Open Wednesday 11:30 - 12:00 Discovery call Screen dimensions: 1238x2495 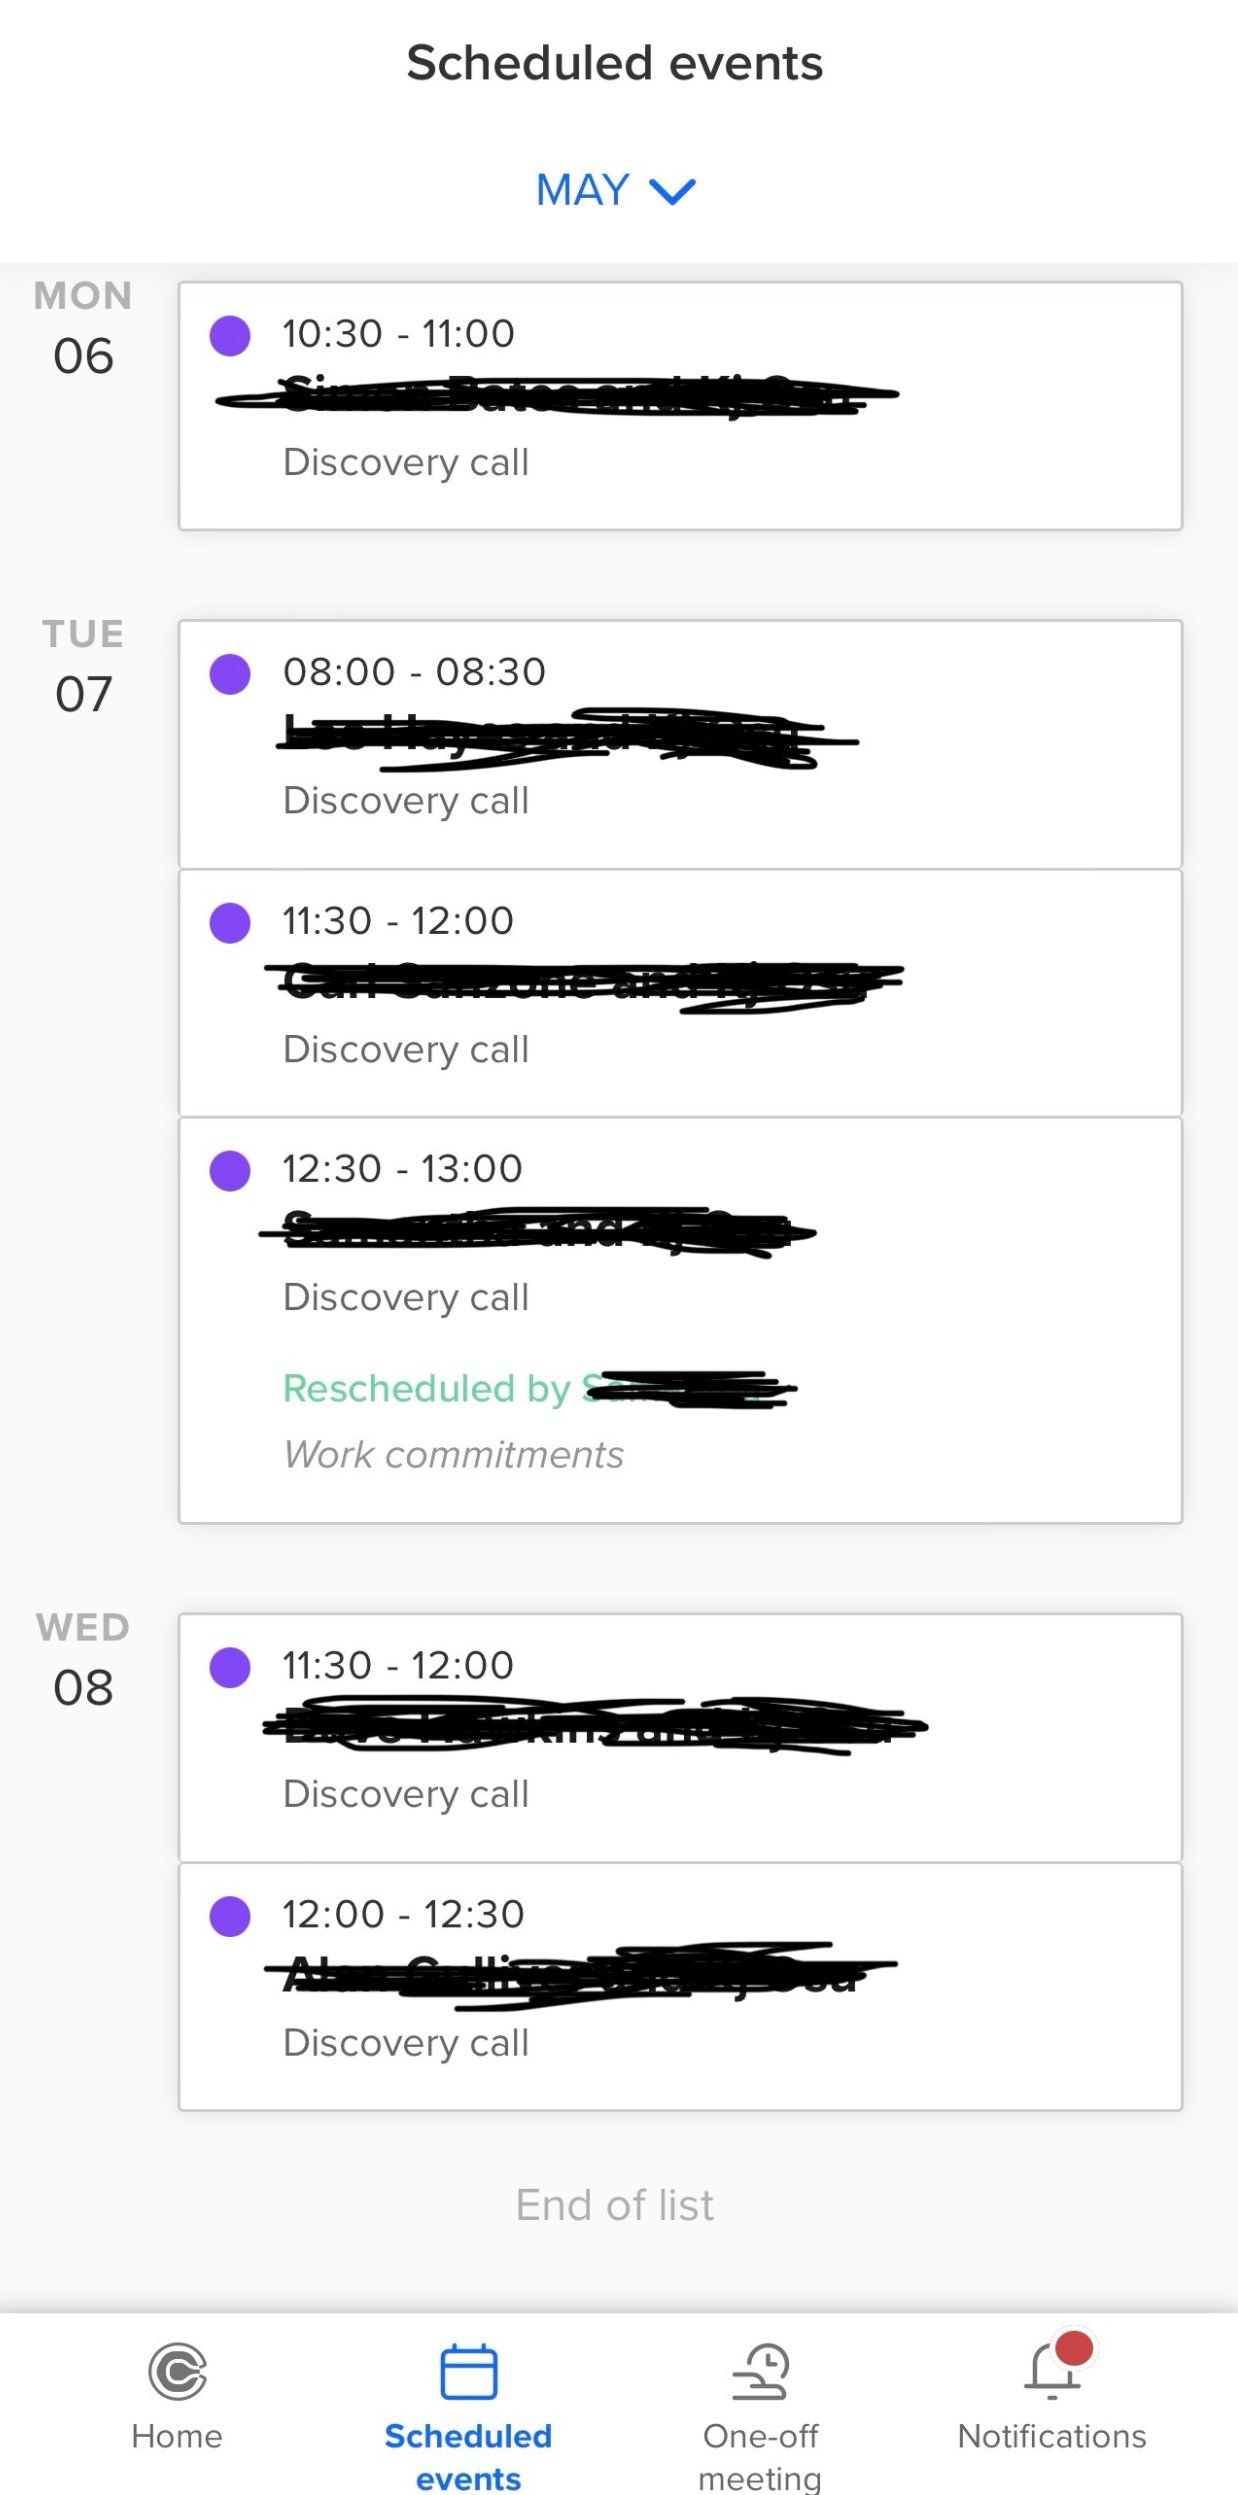click(x=680, y=1737)
